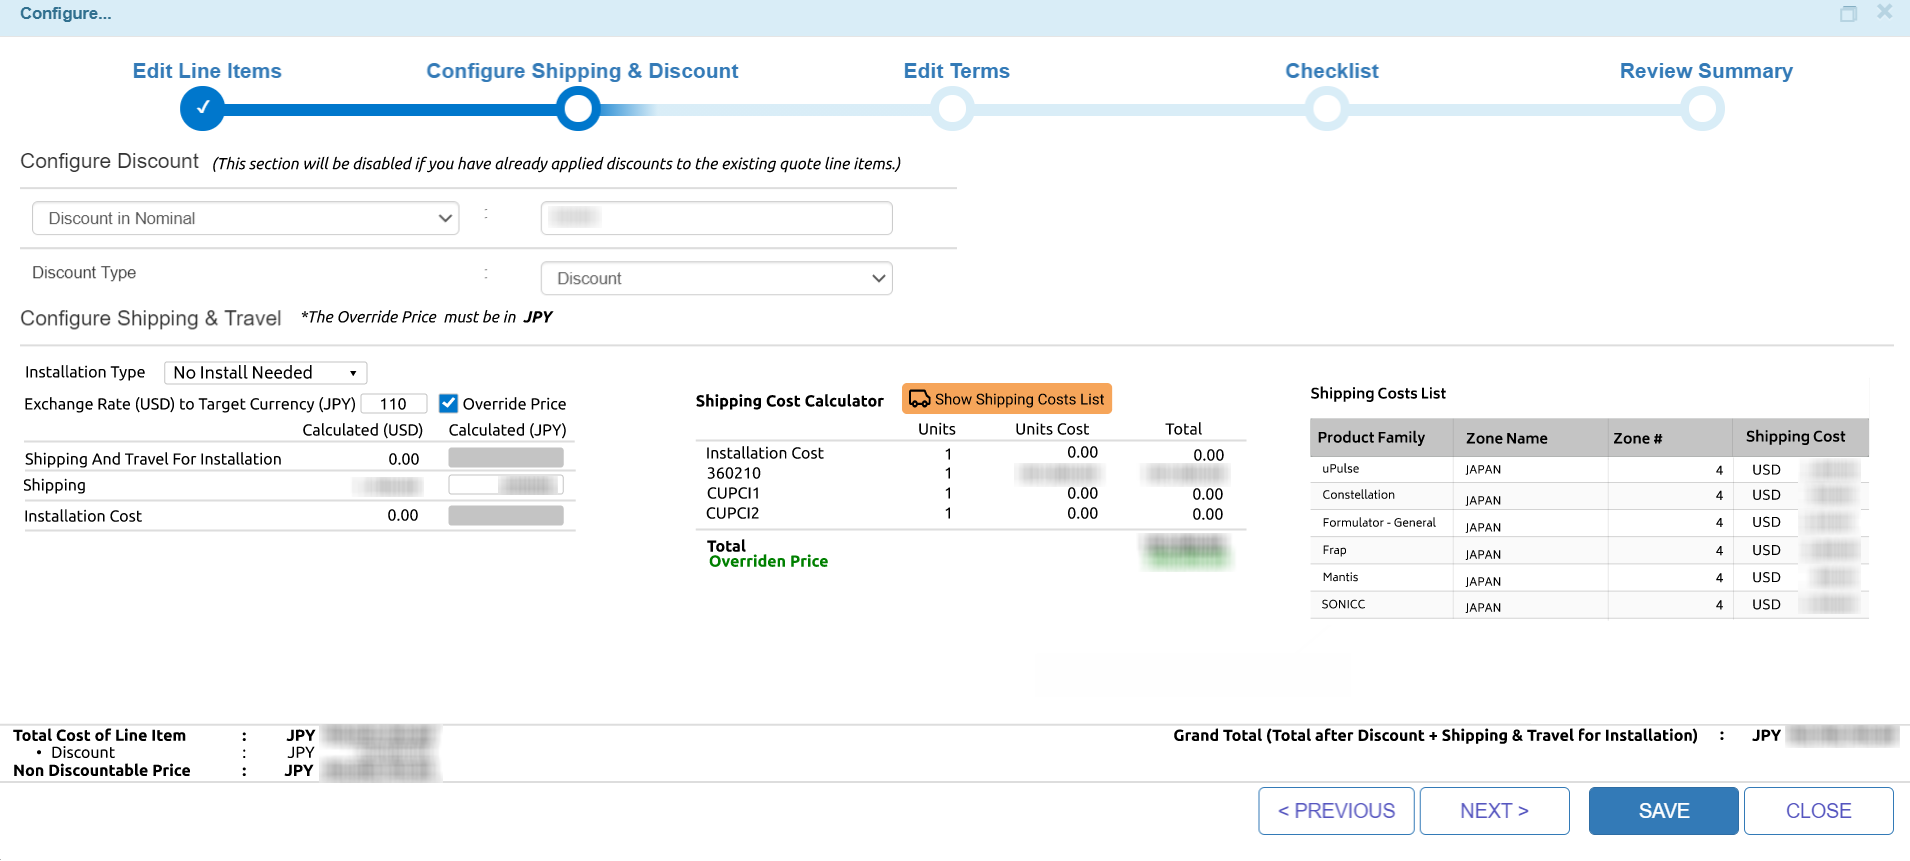Click the completed Edit Line Items step checkmark
This screenshot has height=861, width=1910.
[202, 108]
